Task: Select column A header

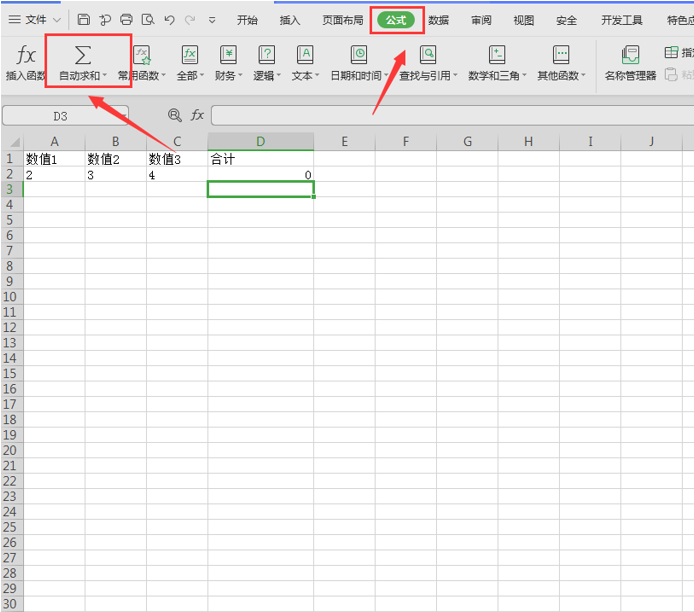Action: (54, 142)
